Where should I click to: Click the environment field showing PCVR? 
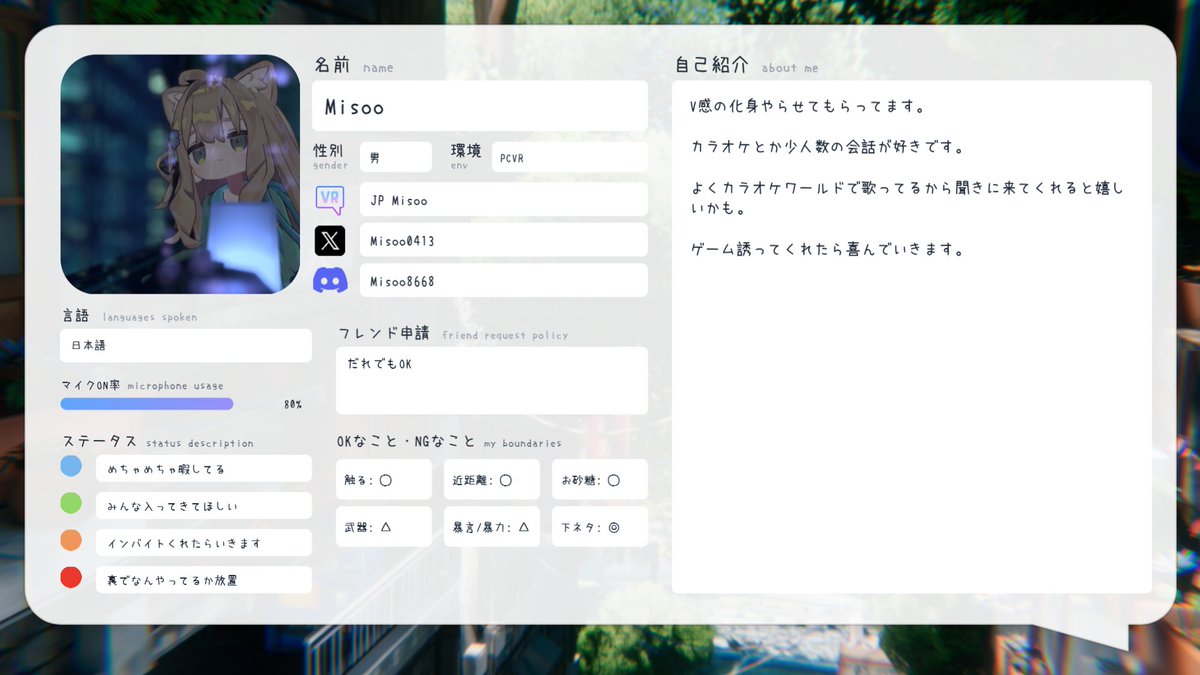[570, 157]
